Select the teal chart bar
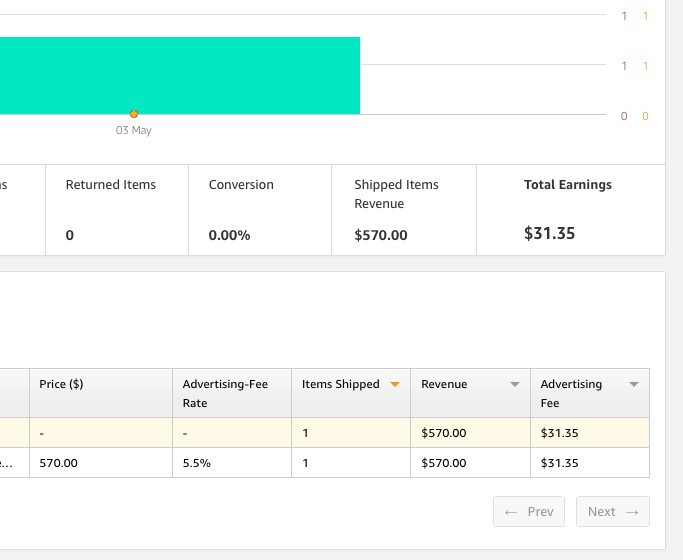The width and height of the screenshot is (683, 560). pyautogui.click(x=179, y=75)
